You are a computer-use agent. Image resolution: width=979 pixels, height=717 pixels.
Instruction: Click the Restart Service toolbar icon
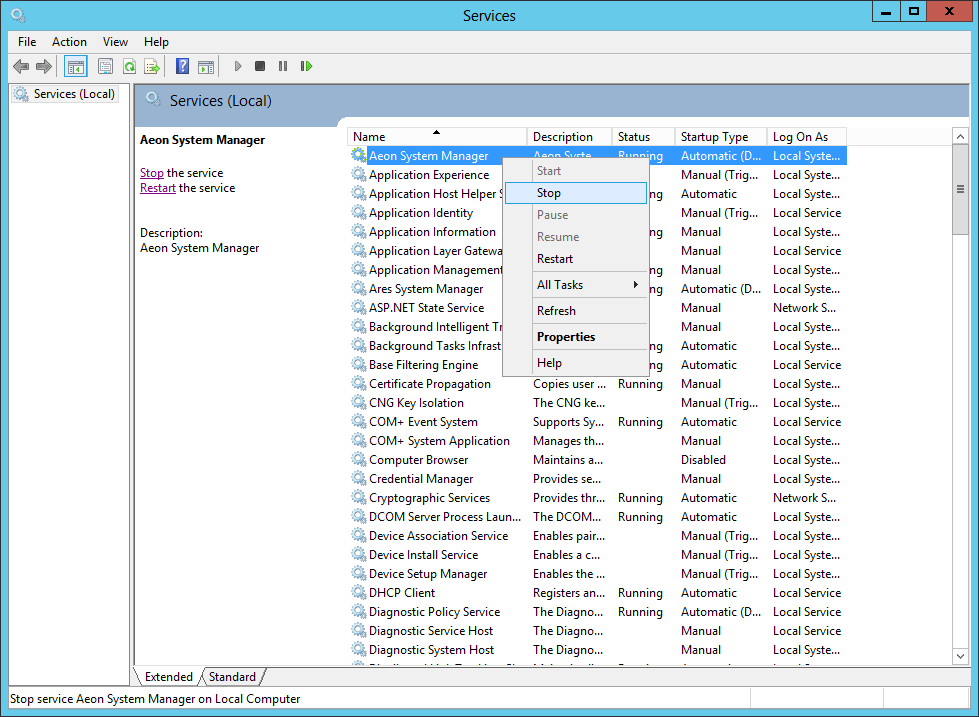click(307, 66)
